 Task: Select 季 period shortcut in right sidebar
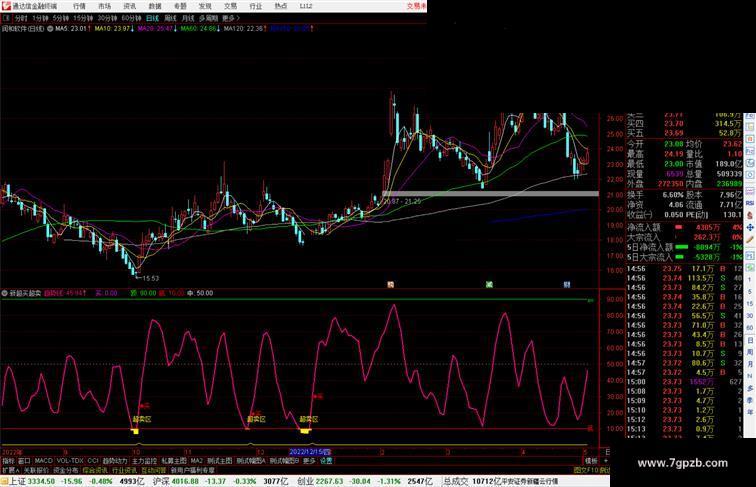750,400
